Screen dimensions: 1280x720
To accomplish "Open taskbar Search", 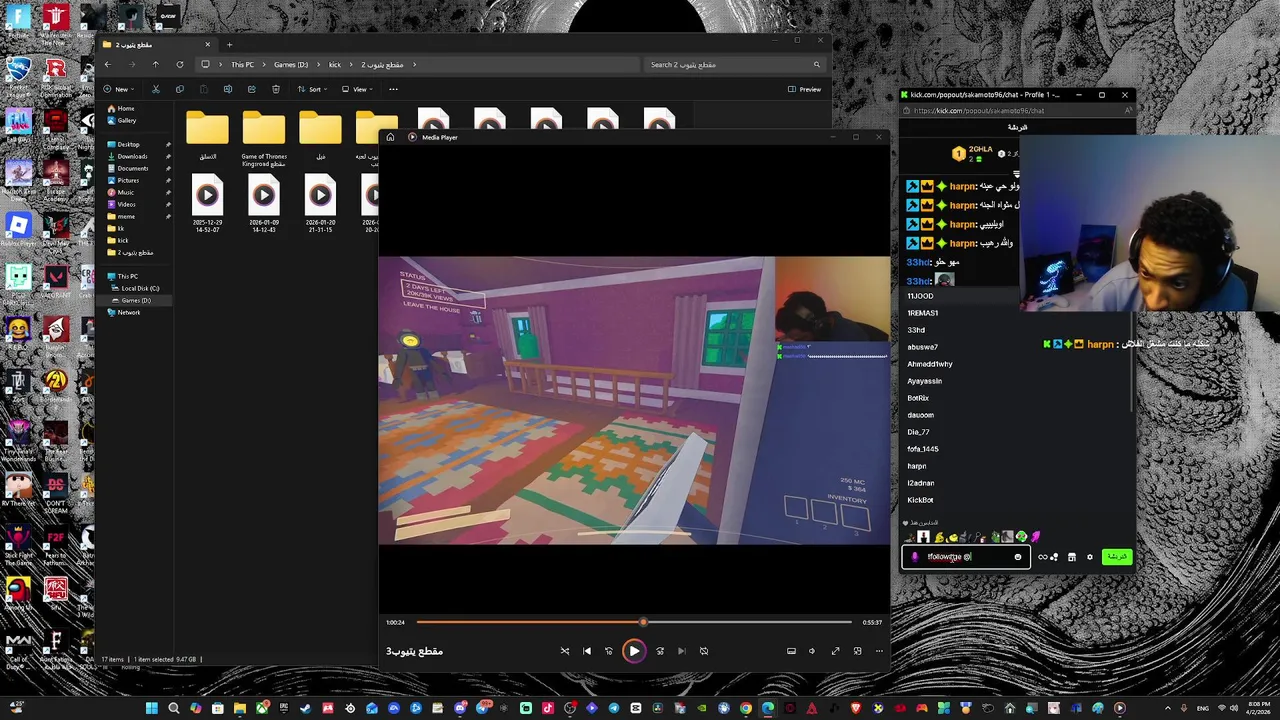I will coord(174,708).
